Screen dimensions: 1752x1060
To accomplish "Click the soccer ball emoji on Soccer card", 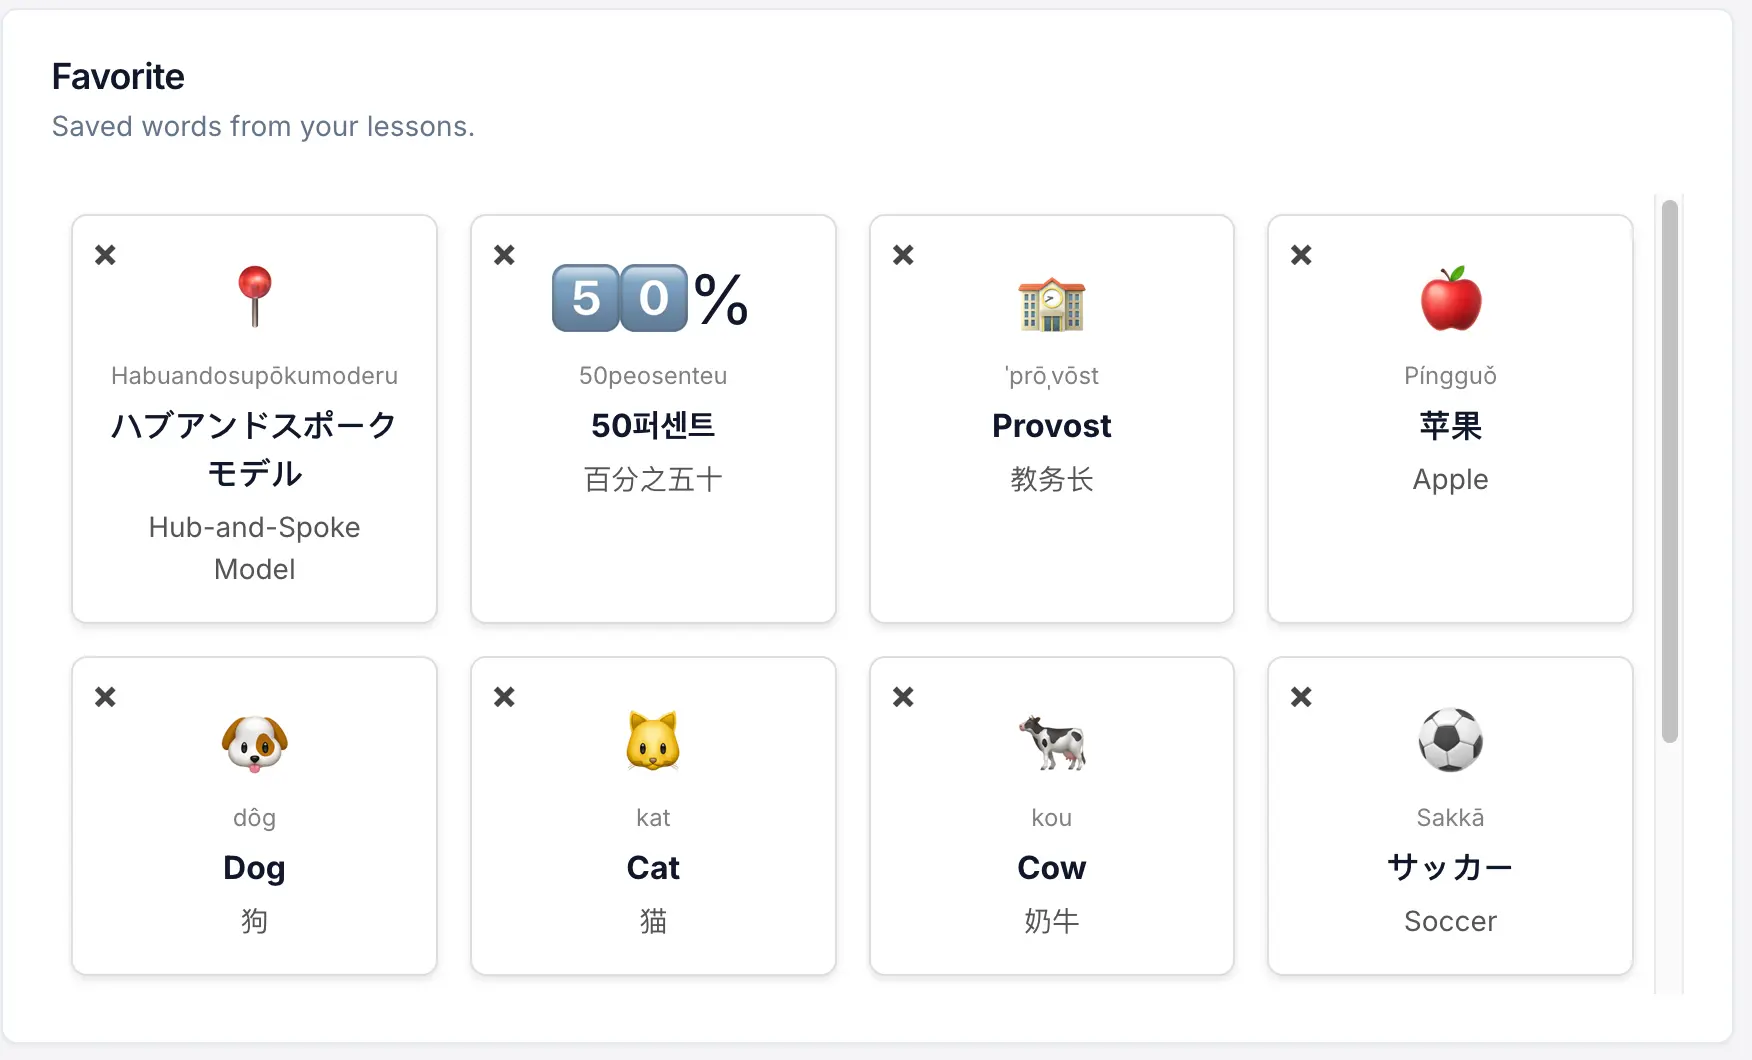I will (1450, 741).
